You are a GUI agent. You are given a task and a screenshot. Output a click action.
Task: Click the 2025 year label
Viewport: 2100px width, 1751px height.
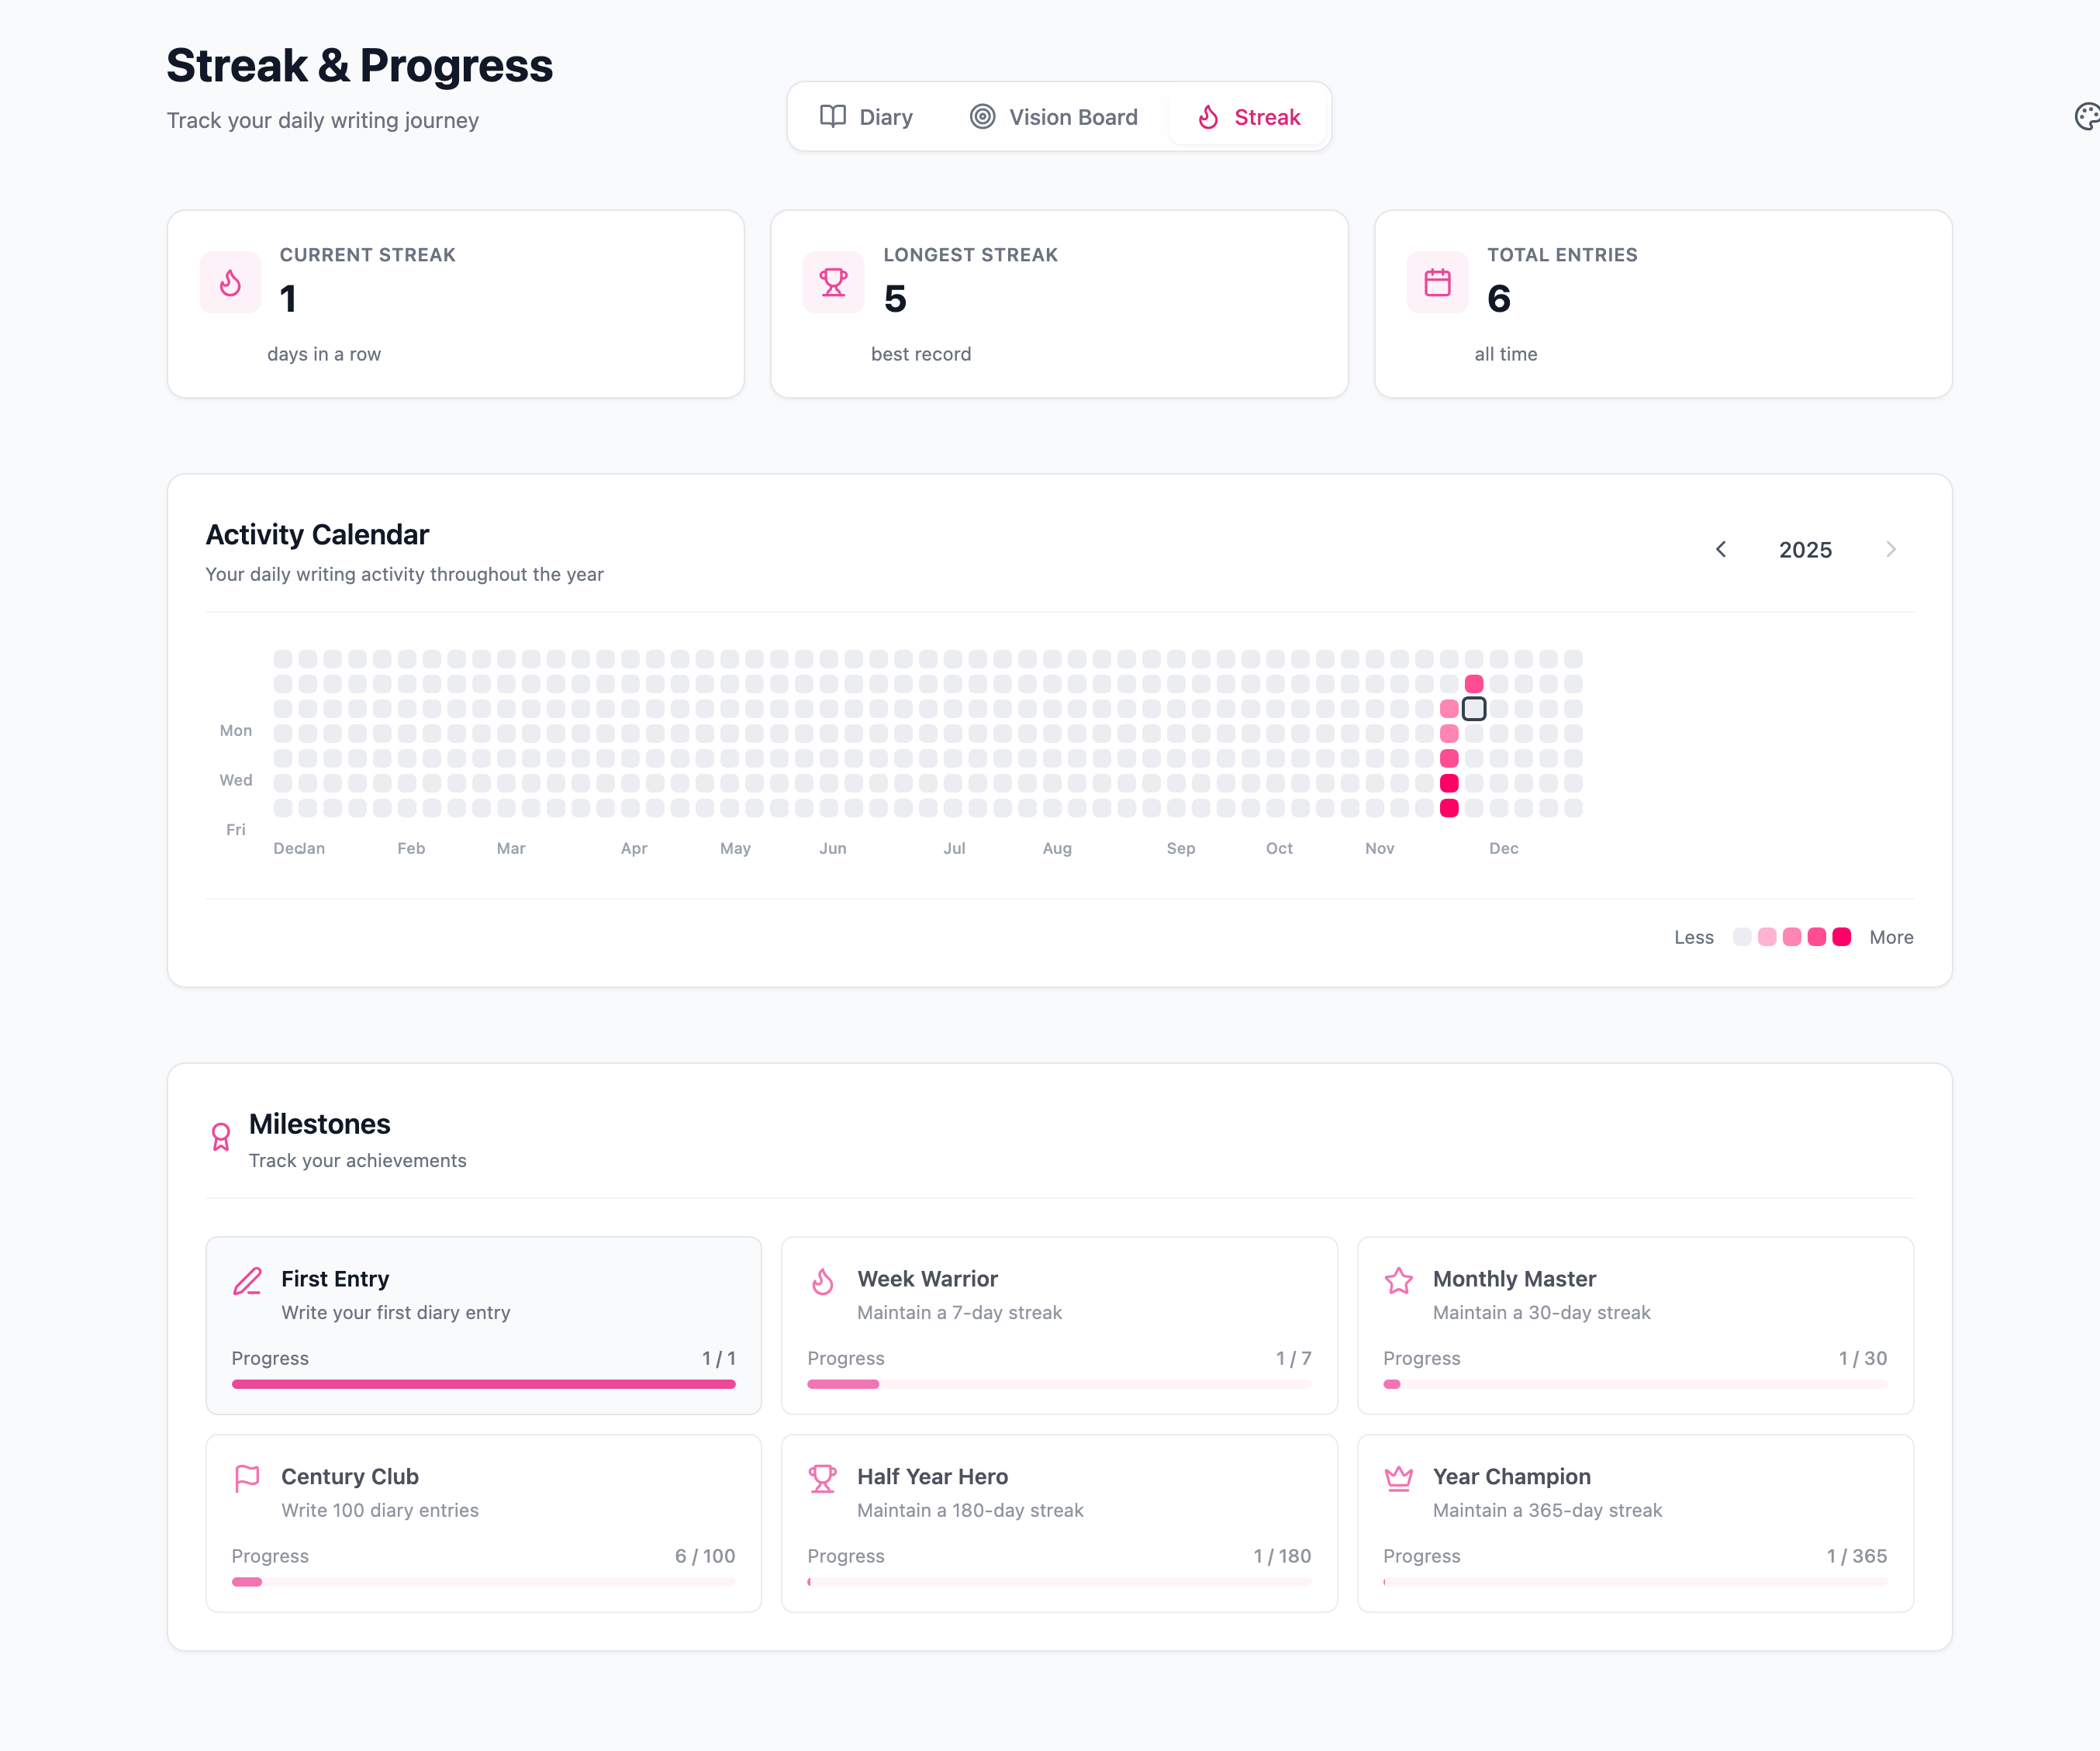[1805, 550]
